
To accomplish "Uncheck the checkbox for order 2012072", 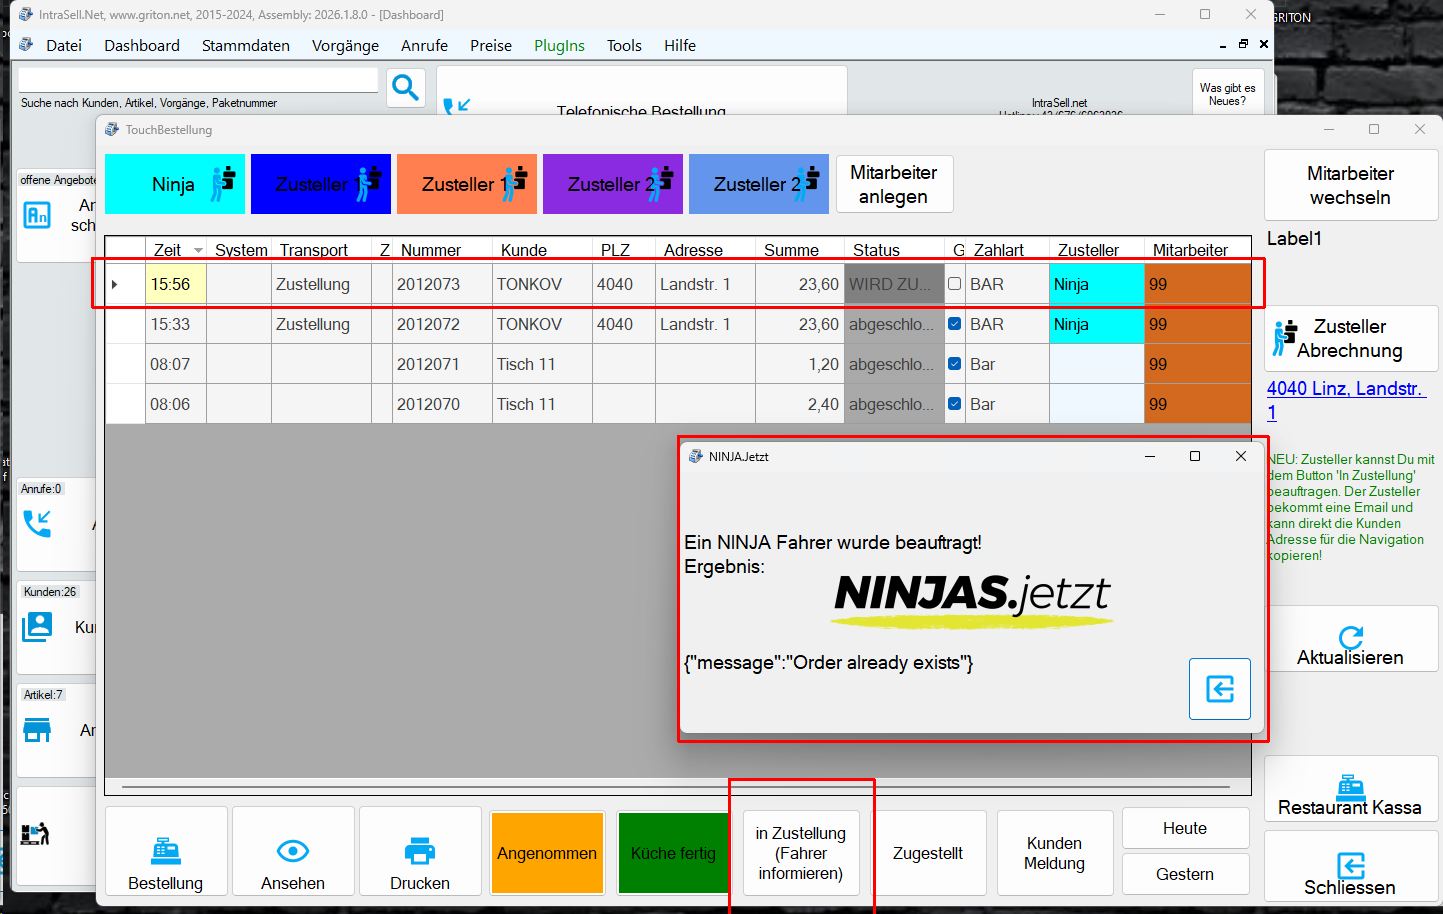I will (955, 324).
